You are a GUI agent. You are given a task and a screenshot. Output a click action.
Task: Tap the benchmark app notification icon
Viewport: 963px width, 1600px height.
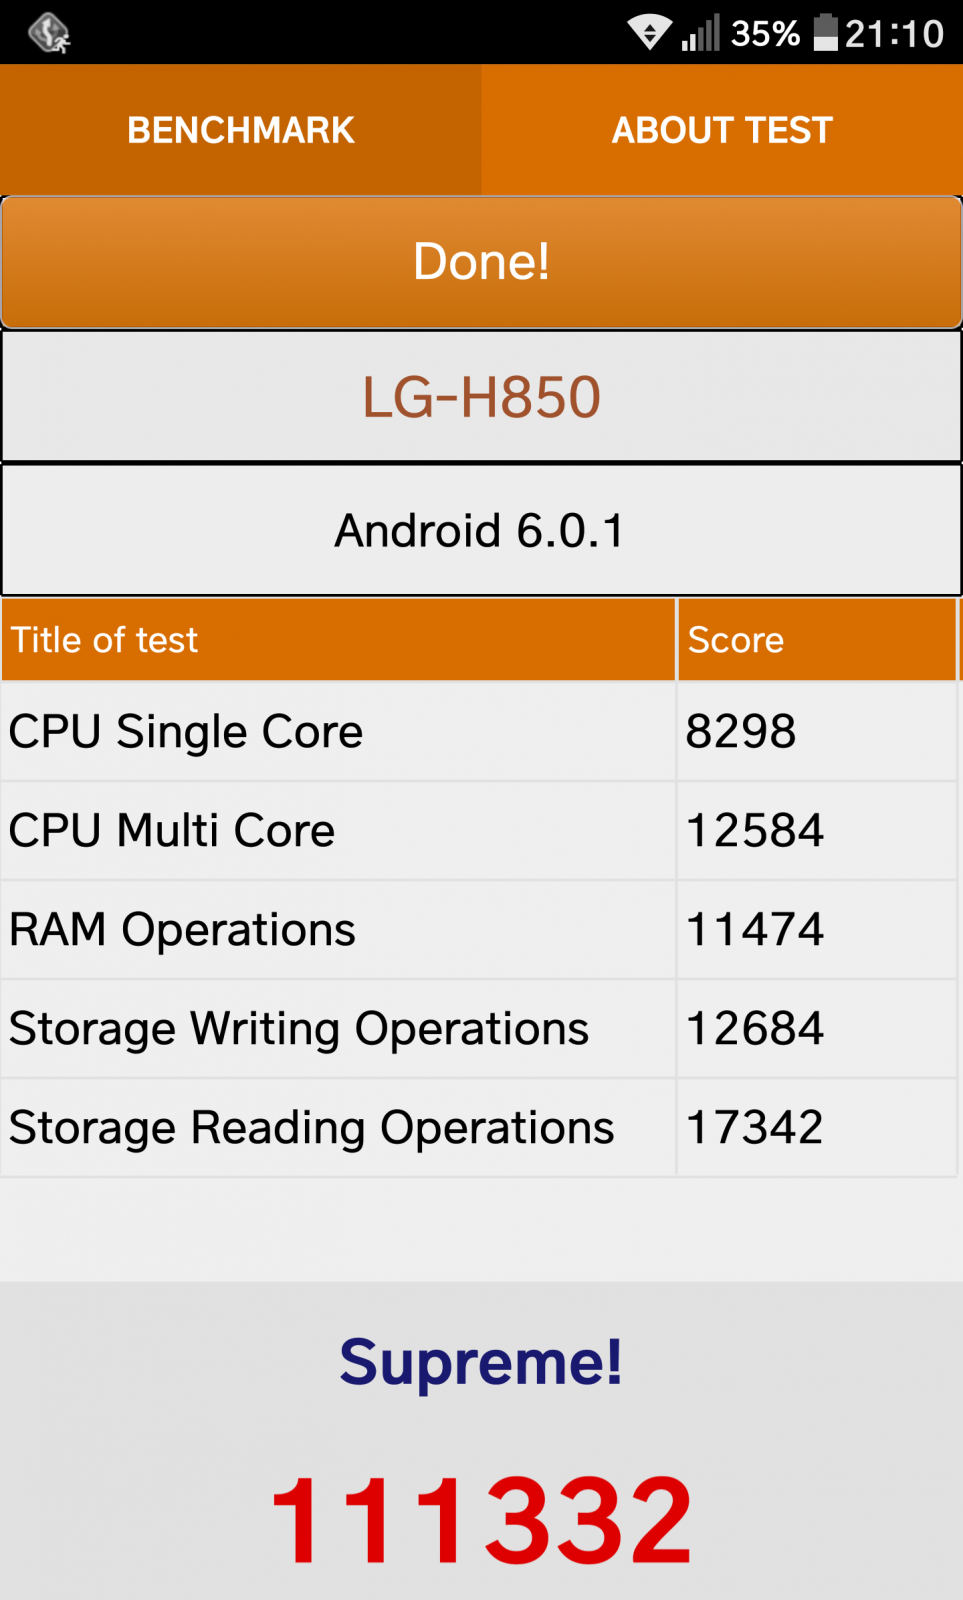[49, 33]
